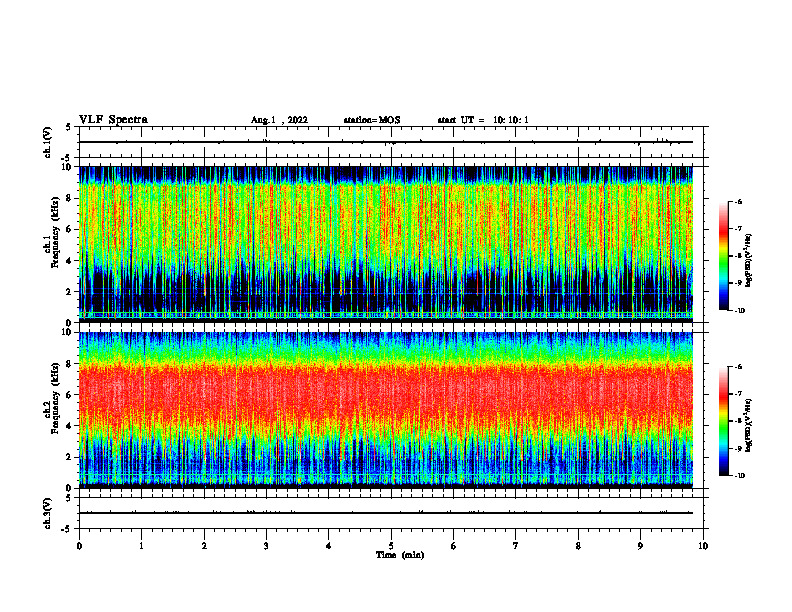Screen dimensions: 792x612
Task: Click the "8" kHz tick on ch.1 frequency axis
Action: pos(70,198)
